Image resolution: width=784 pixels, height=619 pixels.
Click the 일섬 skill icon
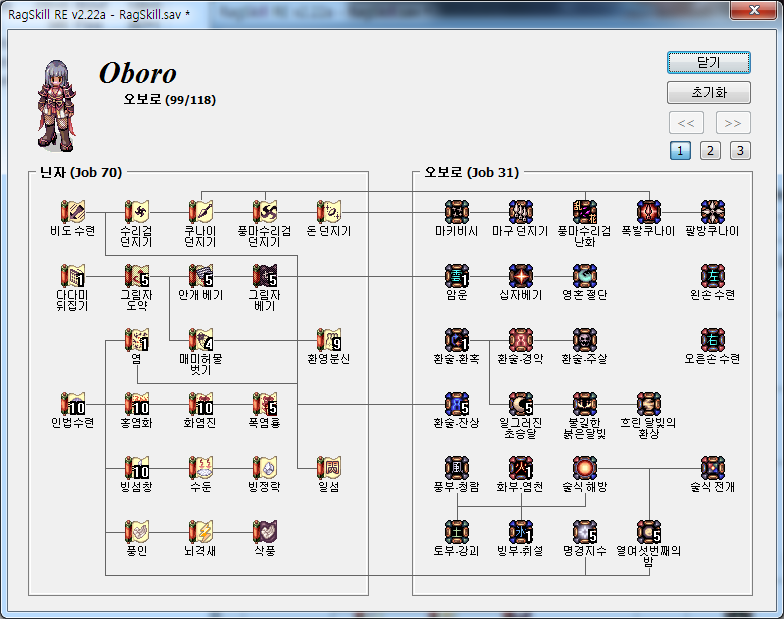[329, 467]
